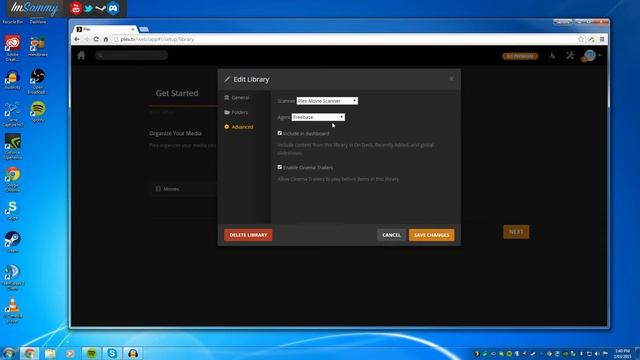Click Cancel in Edit Library dialog
The image size is (640, 360).
pyautogui.click(x=391, y=235)
